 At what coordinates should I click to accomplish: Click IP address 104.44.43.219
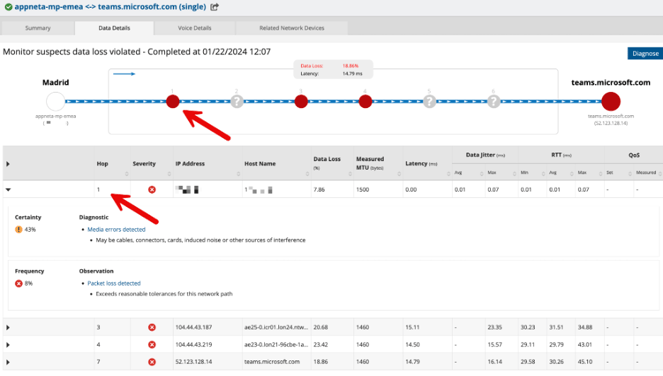[194, 345]
